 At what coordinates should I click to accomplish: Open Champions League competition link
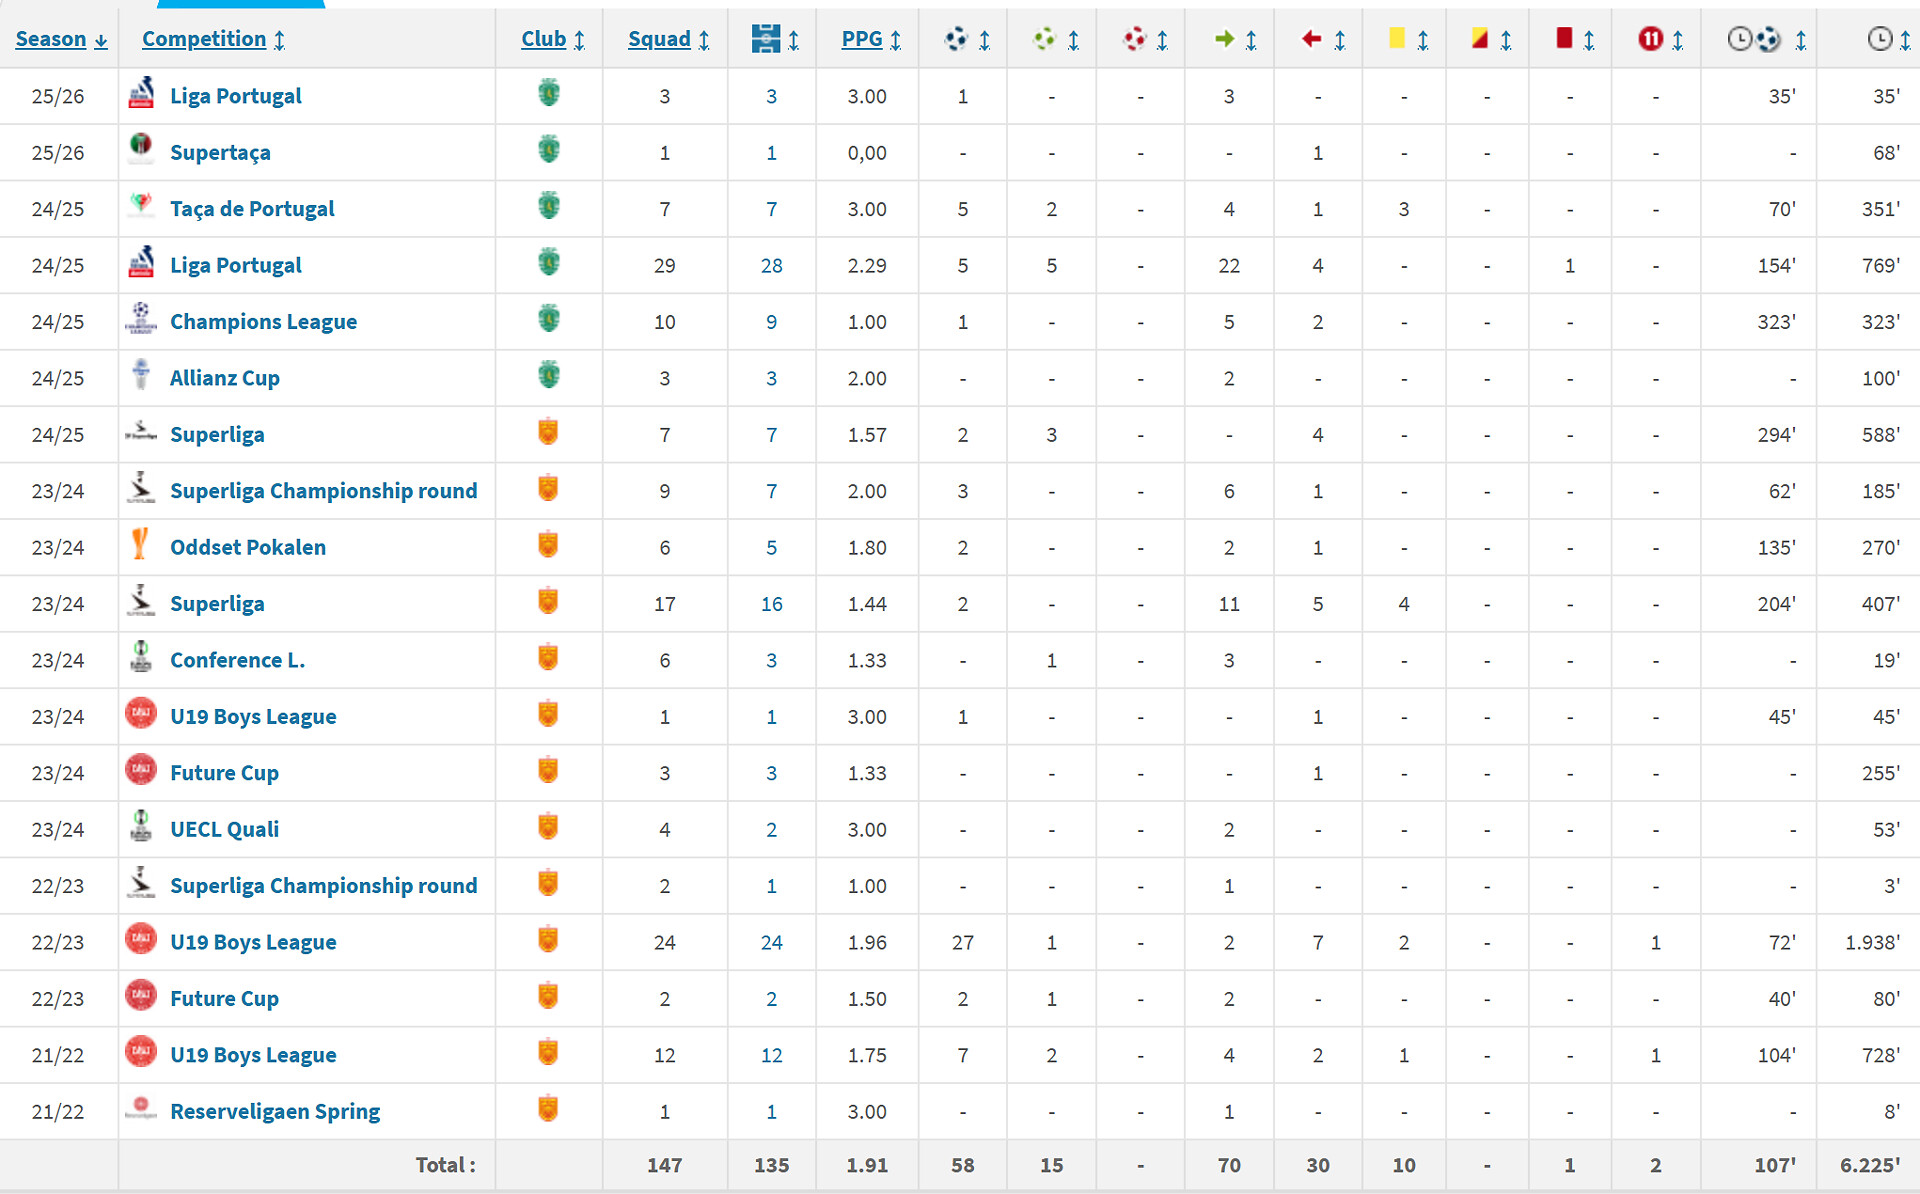click(263, 322)
